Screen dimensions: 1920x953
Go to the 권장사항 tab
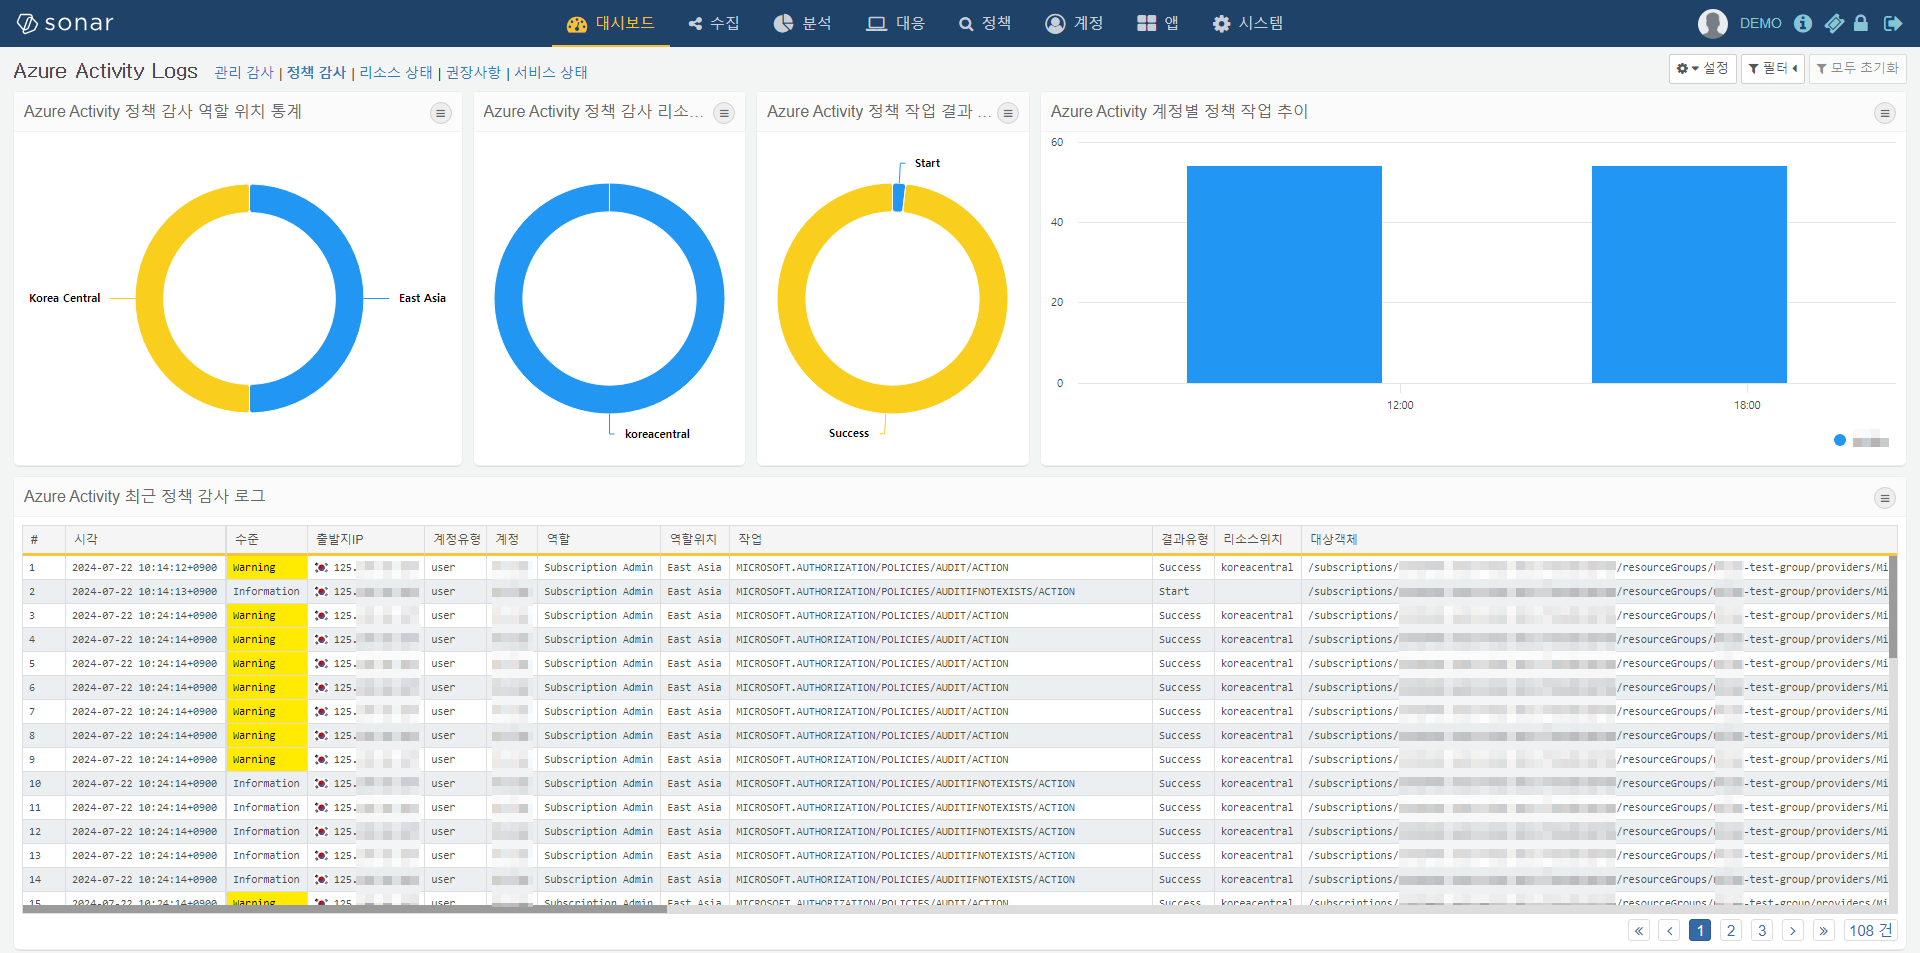coord(473,72)
